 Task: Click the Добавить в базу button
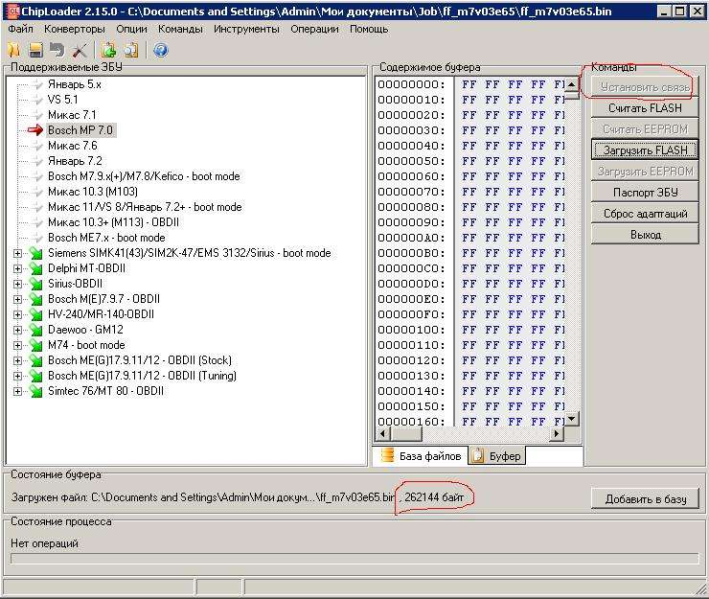(x=644, y=500)
